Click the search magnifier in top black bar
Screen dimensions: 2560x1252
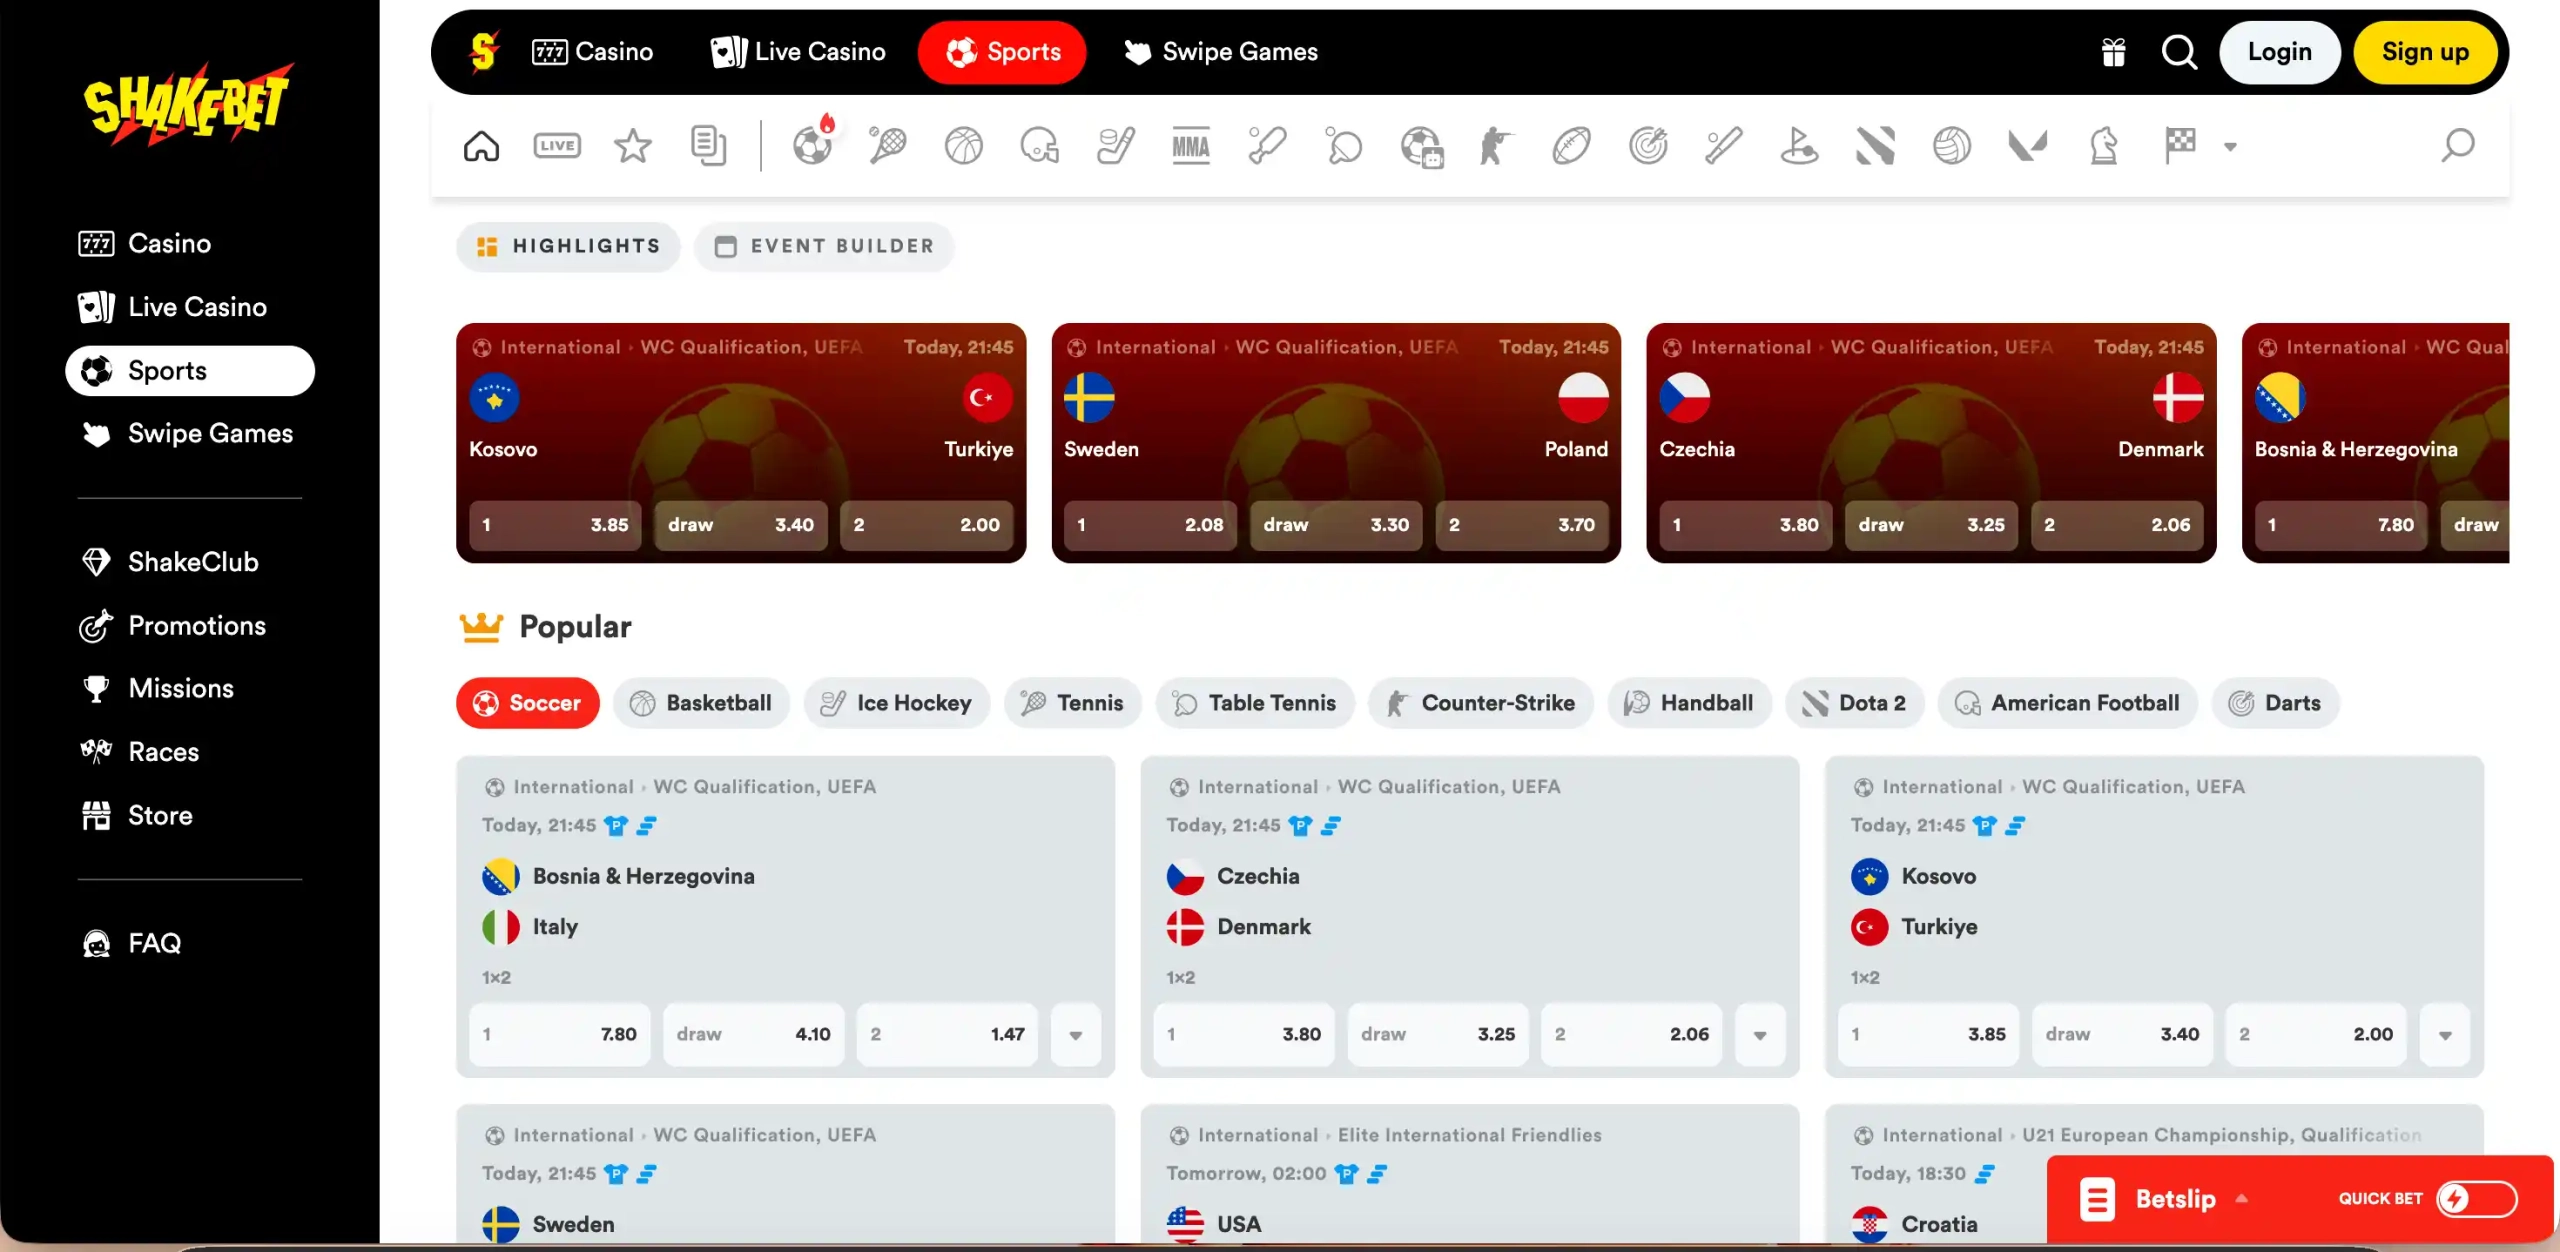[x=2179, y=52]
